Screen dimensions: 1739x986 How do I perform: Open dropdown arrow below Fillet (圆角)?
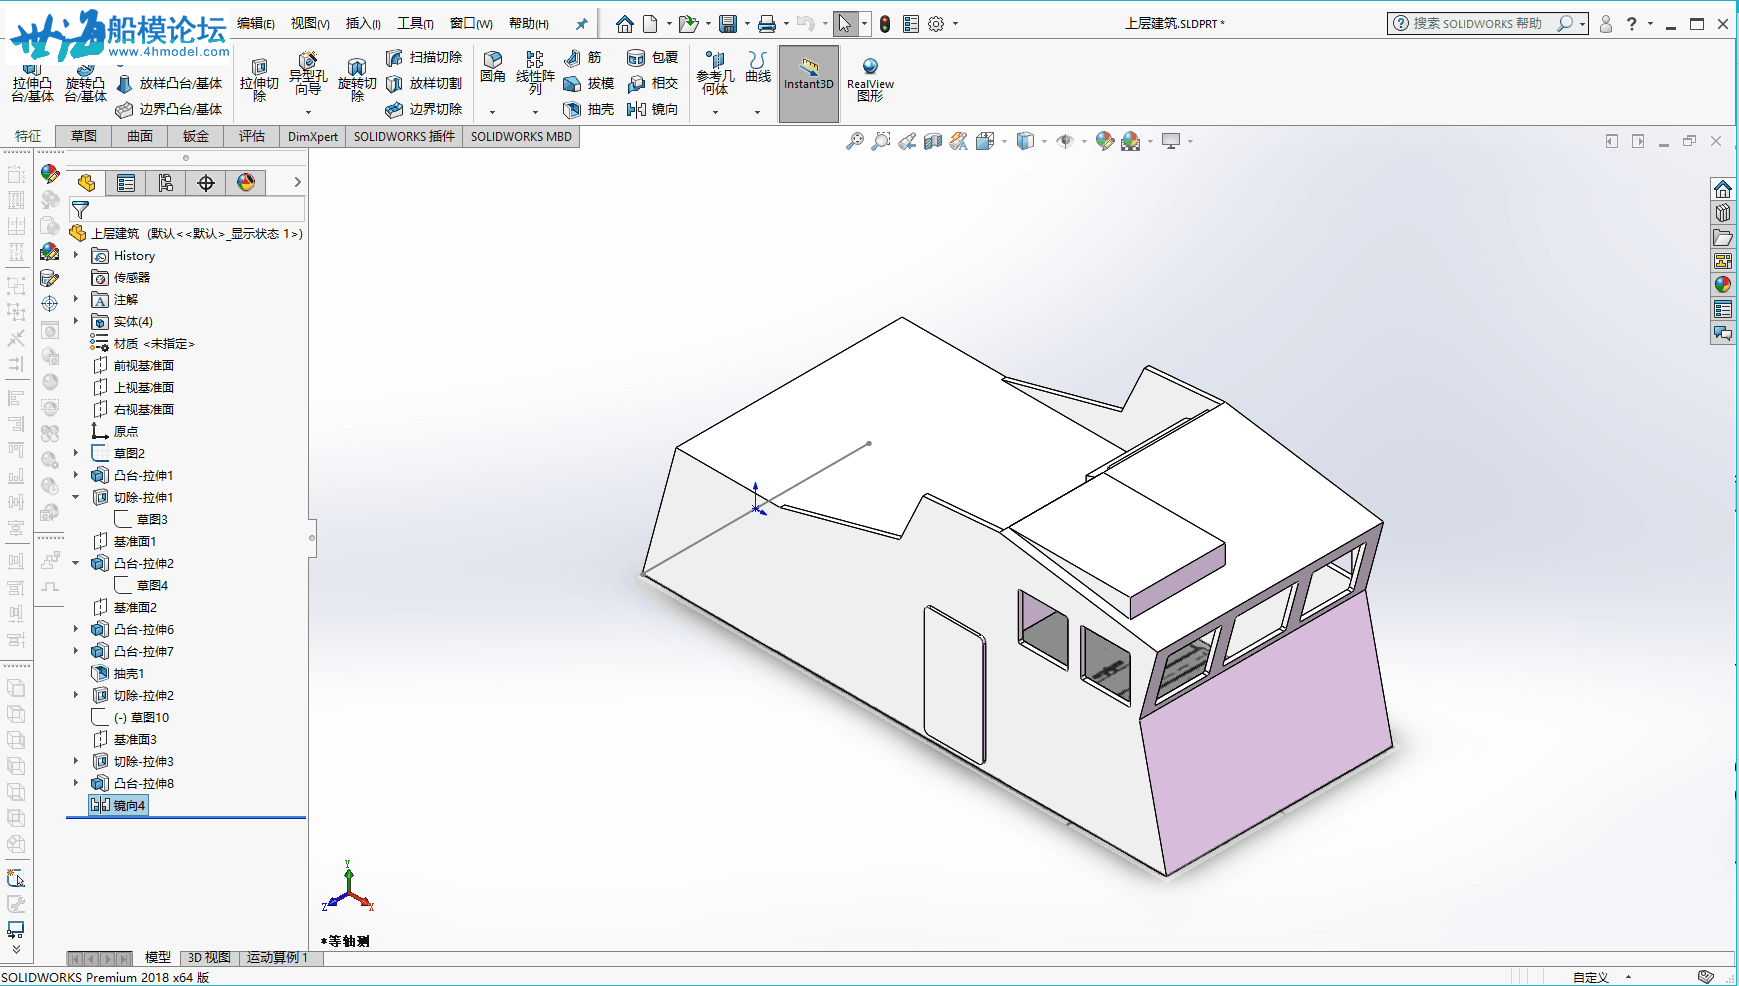point(493,112)
